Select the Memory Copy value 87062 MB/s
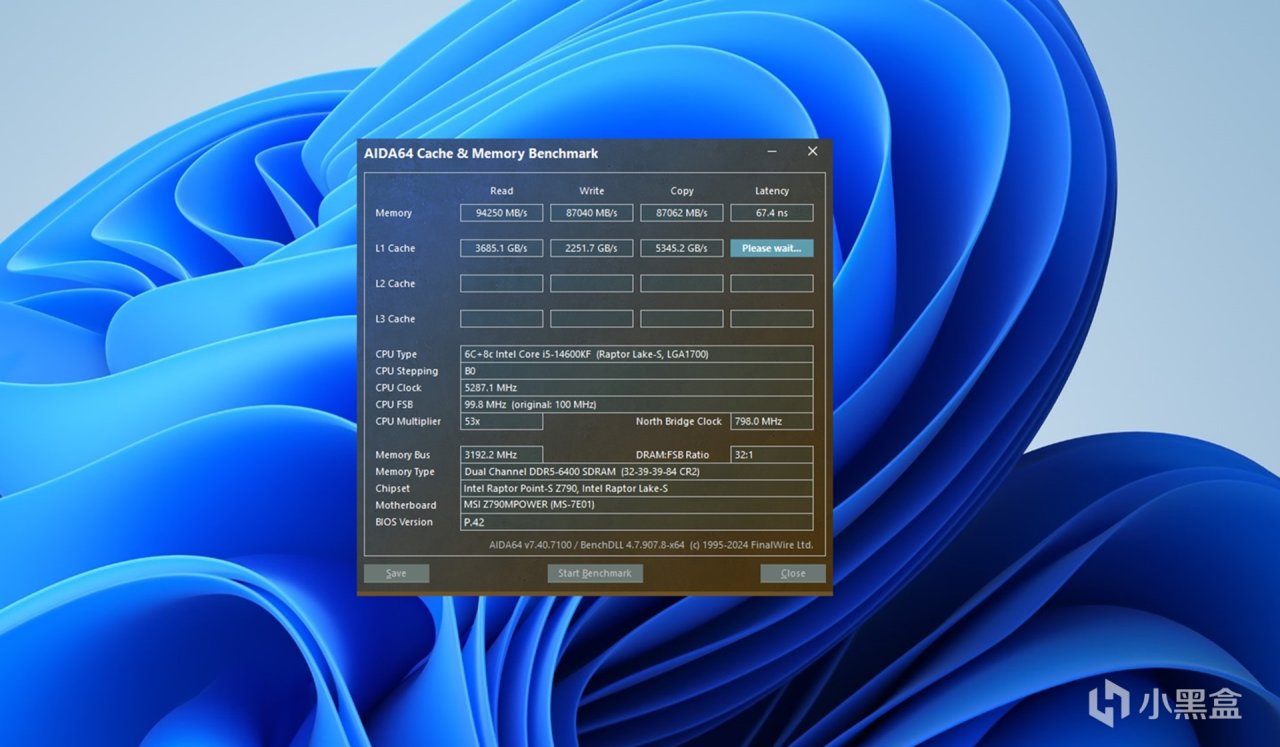The height and width of the screenshot is (747, 1280). (x=682, y=213)
